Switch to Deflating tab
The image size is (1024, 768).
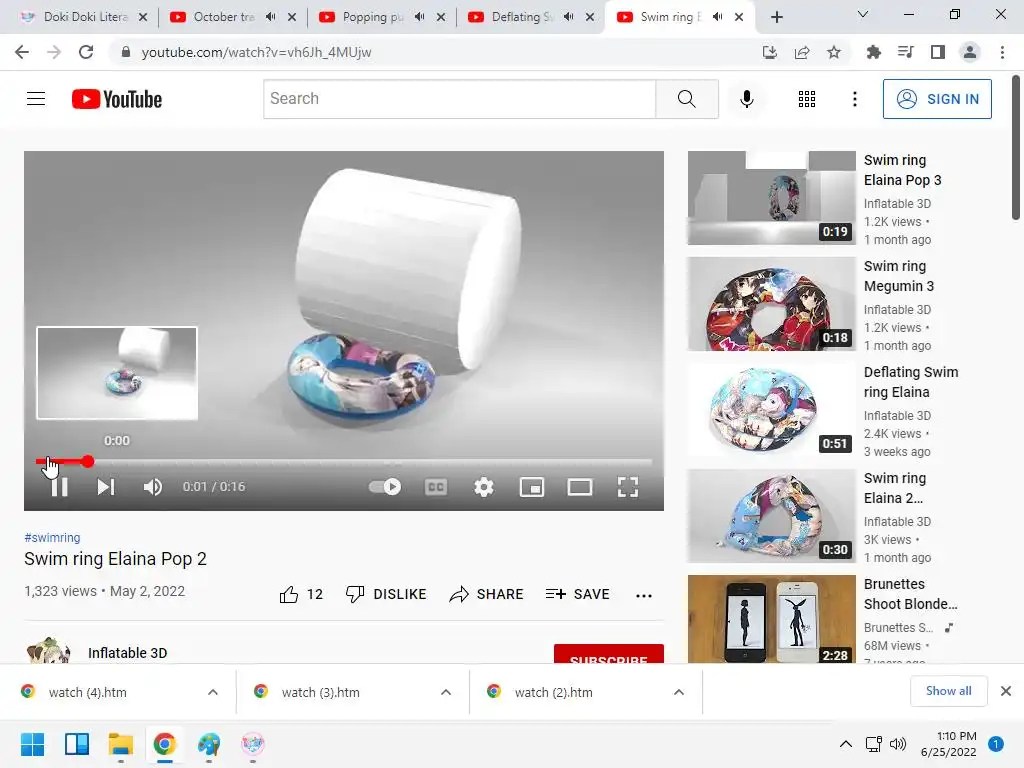pos(521,17)
